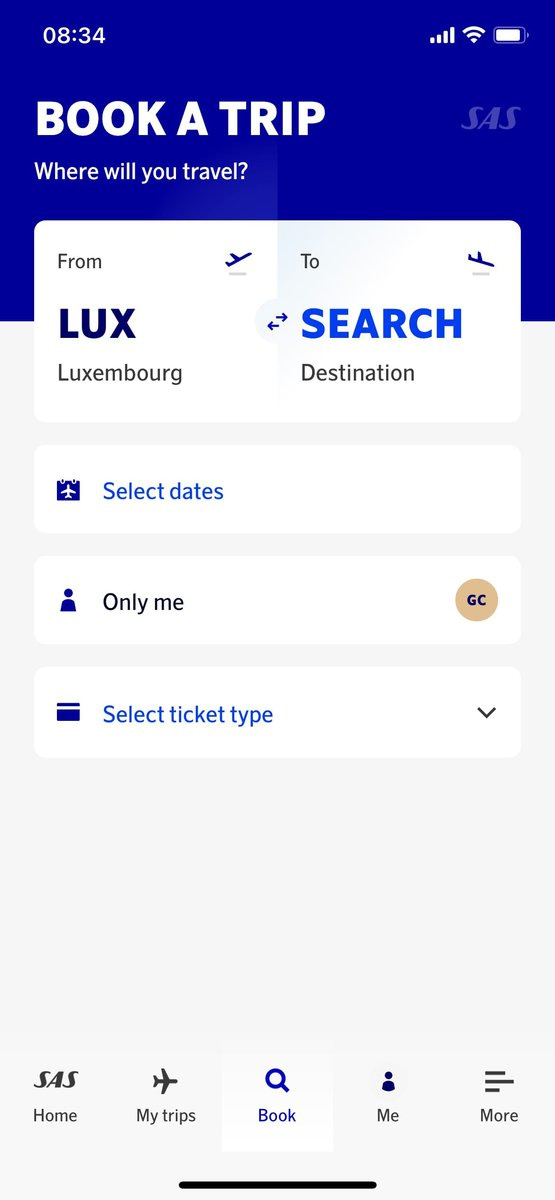Tap the SAS logo in header
The image size is (555, 1200).
[490, 119]
